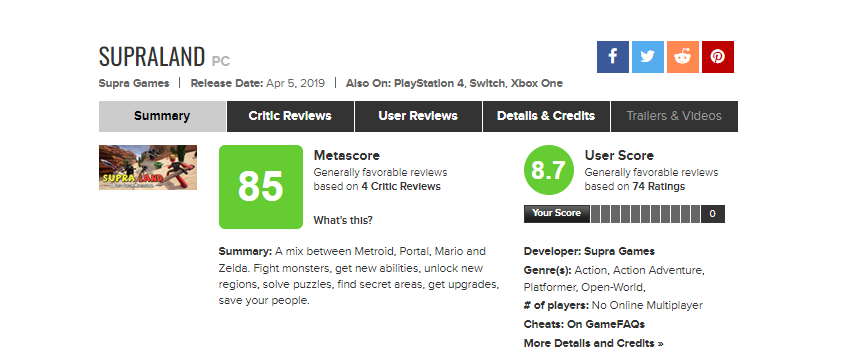Open the 4 Critic Reviews link
The height and width of the screenshot is (364, 855).
(401, 186)
